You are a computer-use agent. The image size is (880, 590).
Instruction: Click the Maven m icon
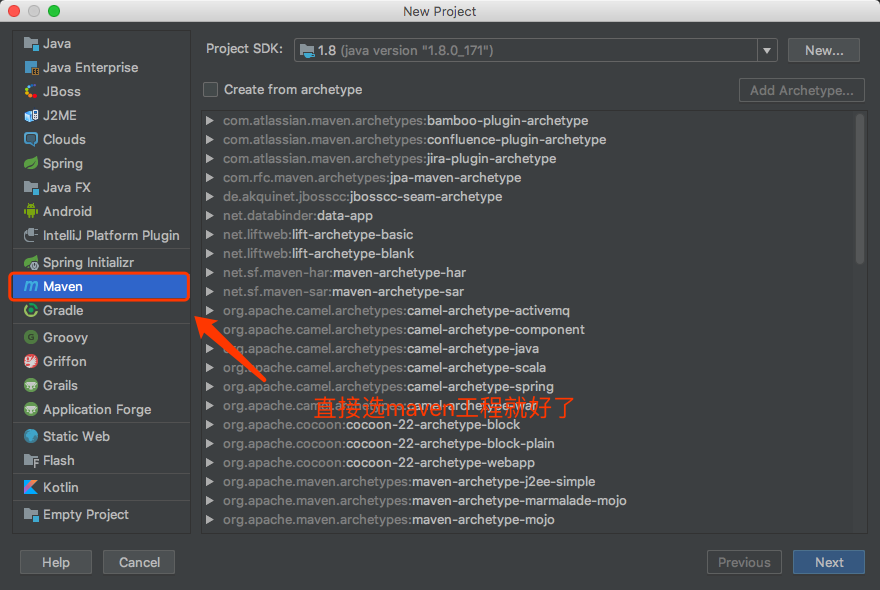pos(31,287)
